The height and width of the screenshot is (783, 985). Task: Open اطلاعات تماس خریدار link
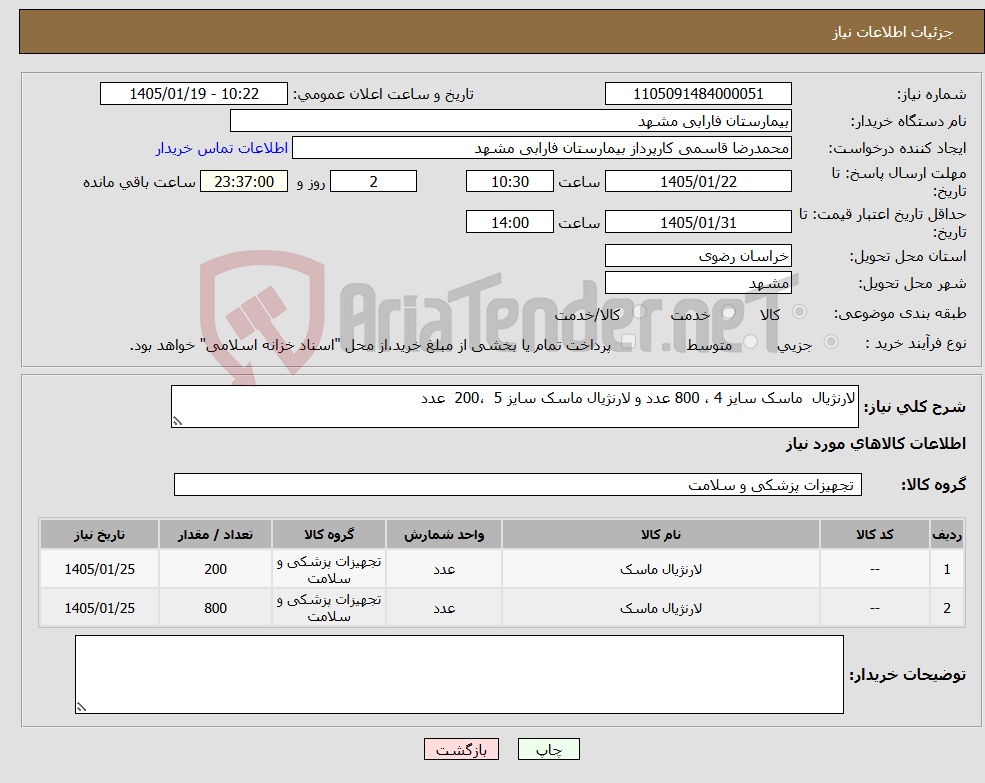point(222,148)
